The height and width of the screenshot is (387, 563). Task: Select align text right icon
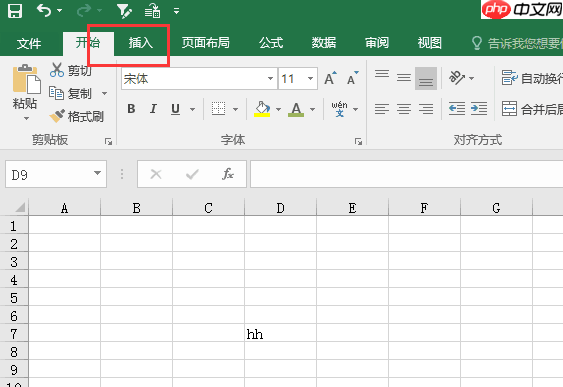click(426, 109)
